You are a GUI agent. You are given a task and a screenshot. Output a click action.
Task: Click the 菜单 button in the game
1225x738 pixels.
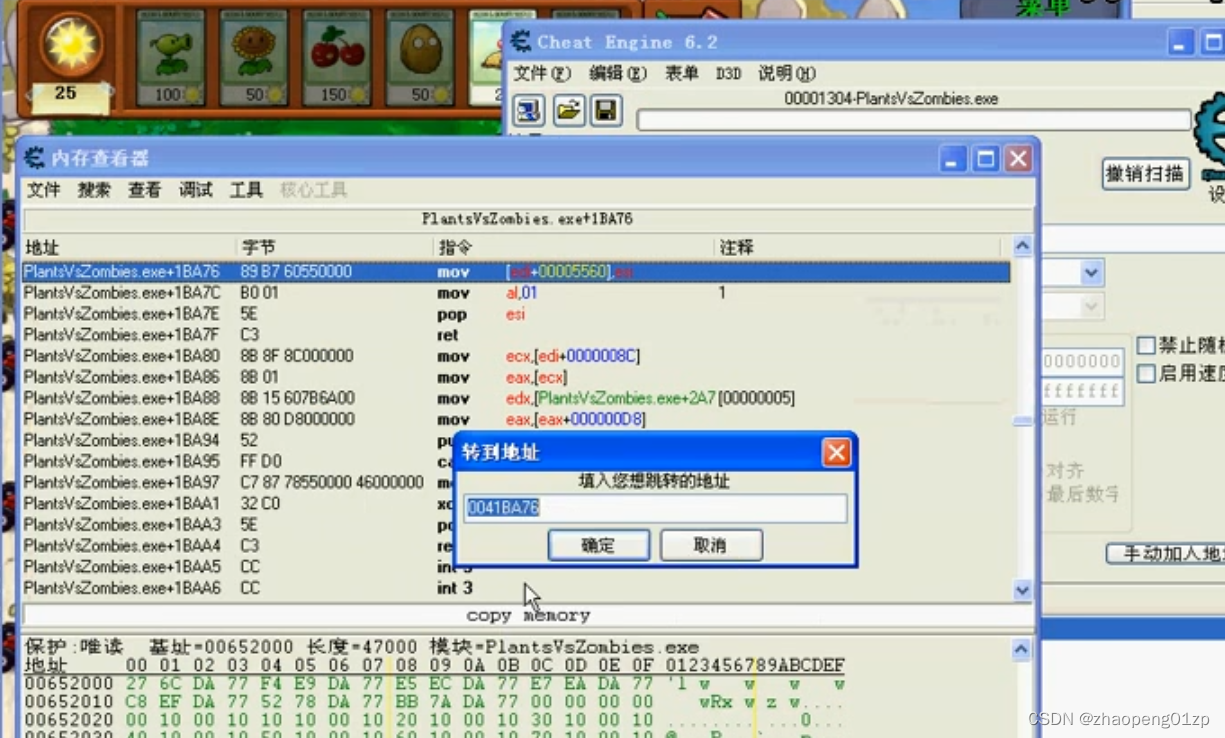pos(1044,9)
